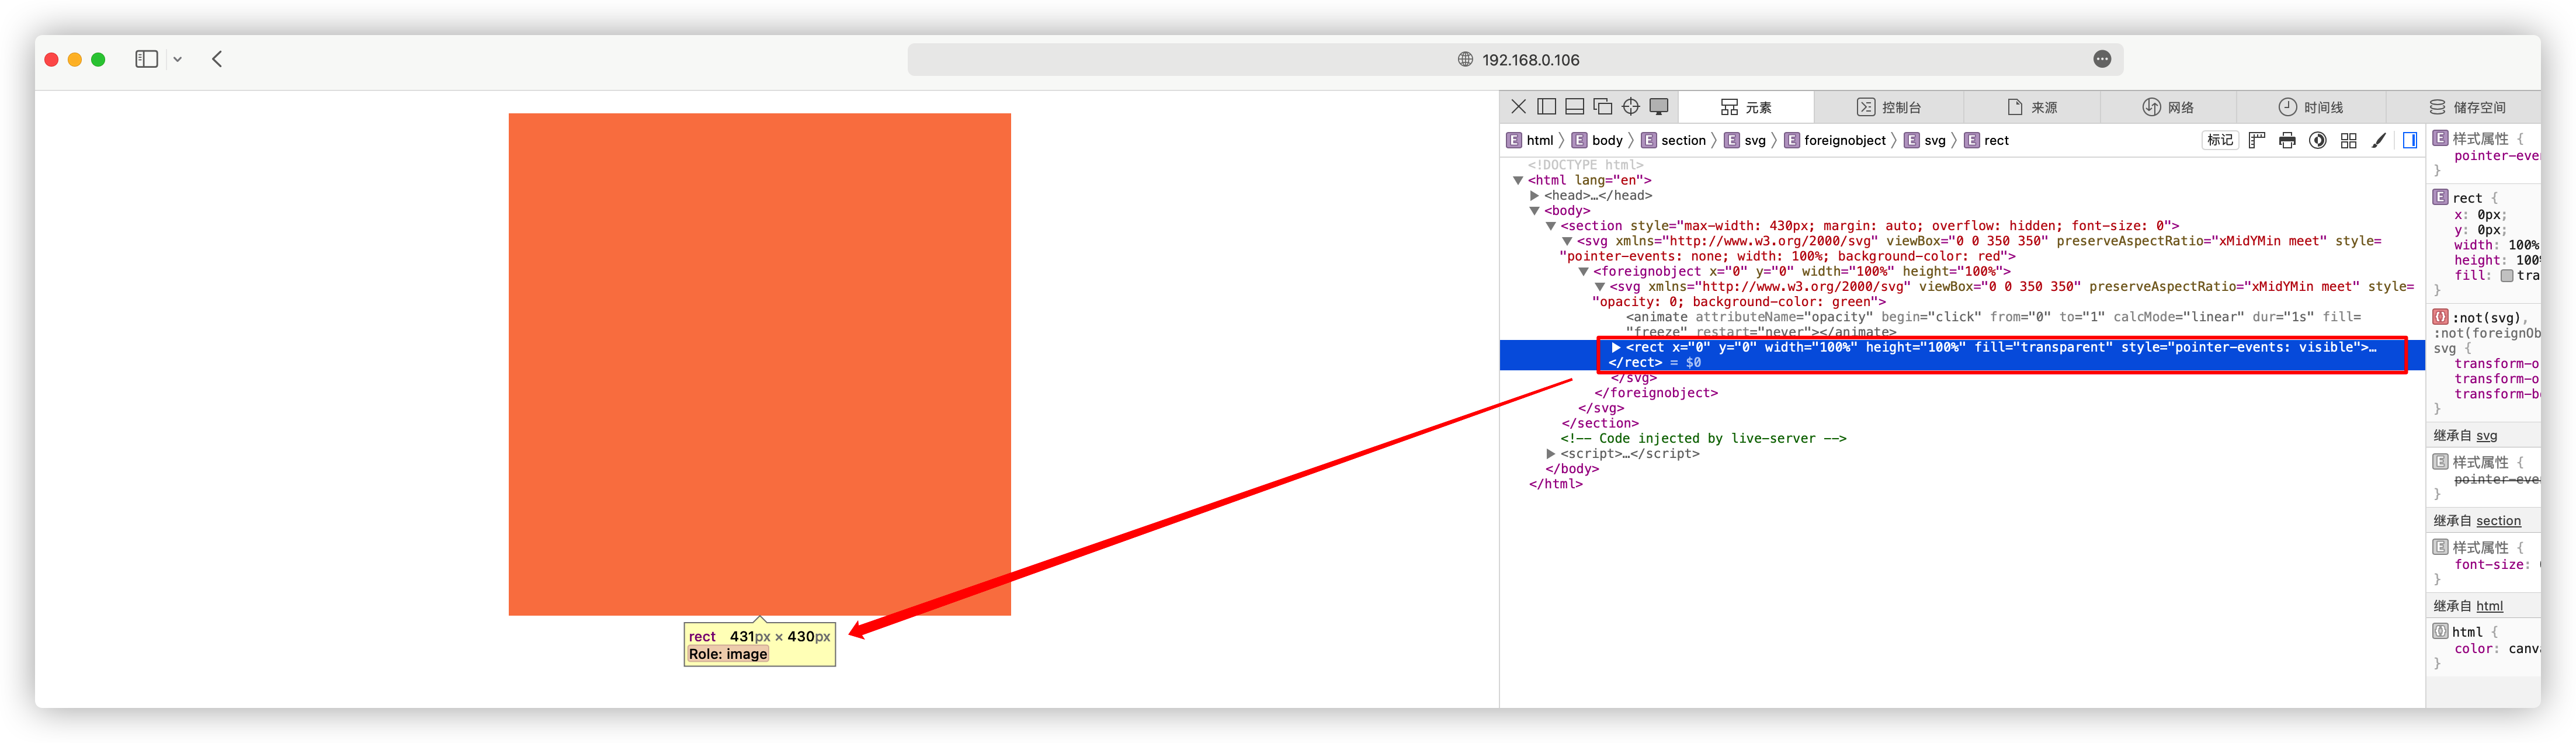Dock inspector to the left side
The height and width of the screenshot is (743, 2576).
(x=1546, y=107)
